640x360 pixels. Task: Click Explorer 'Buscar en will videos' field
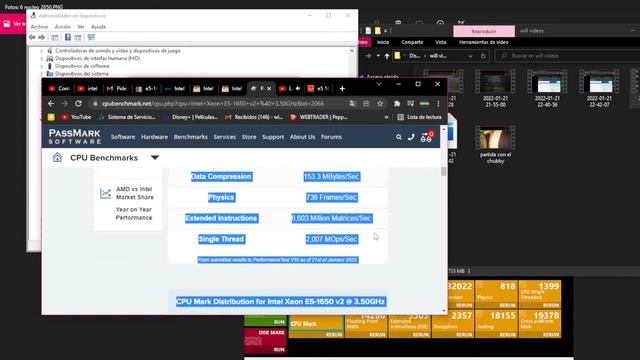(x=567, y=56)
